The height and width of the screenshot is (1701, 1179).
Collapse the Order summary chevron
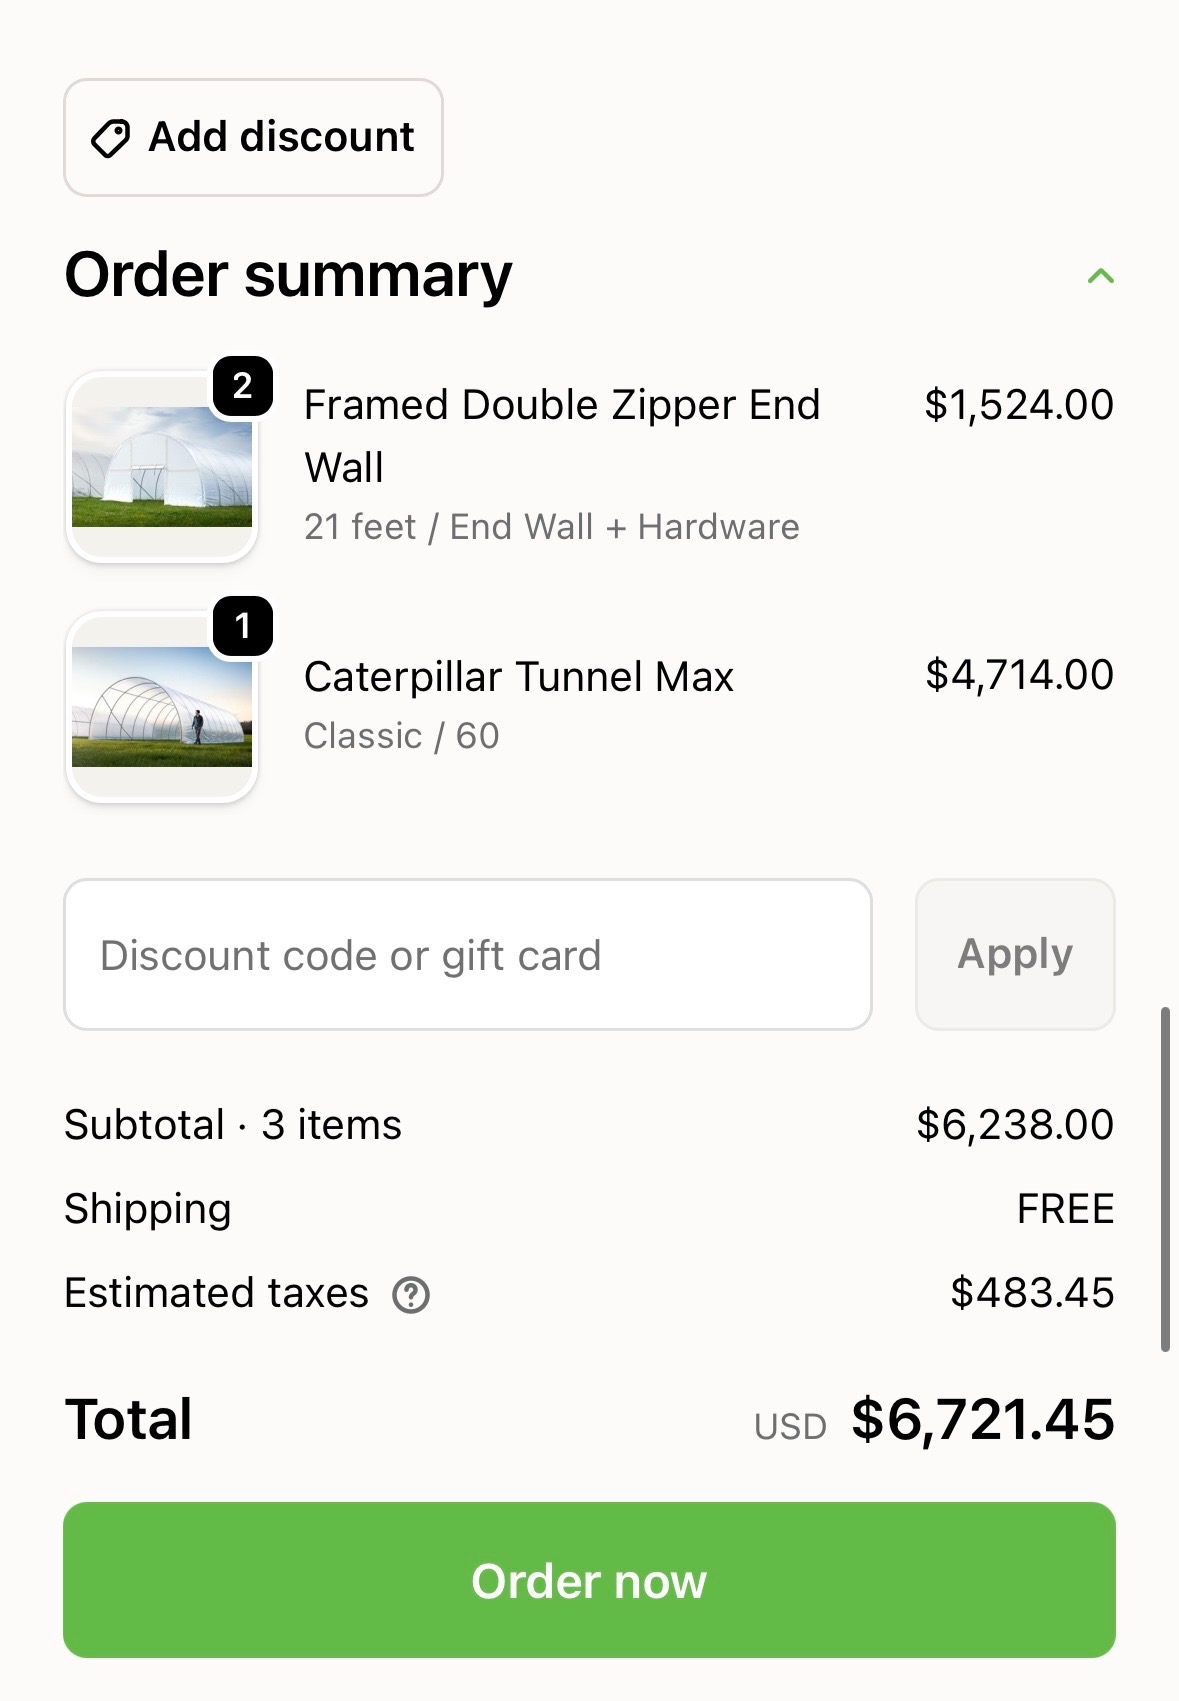(1100, 276)
